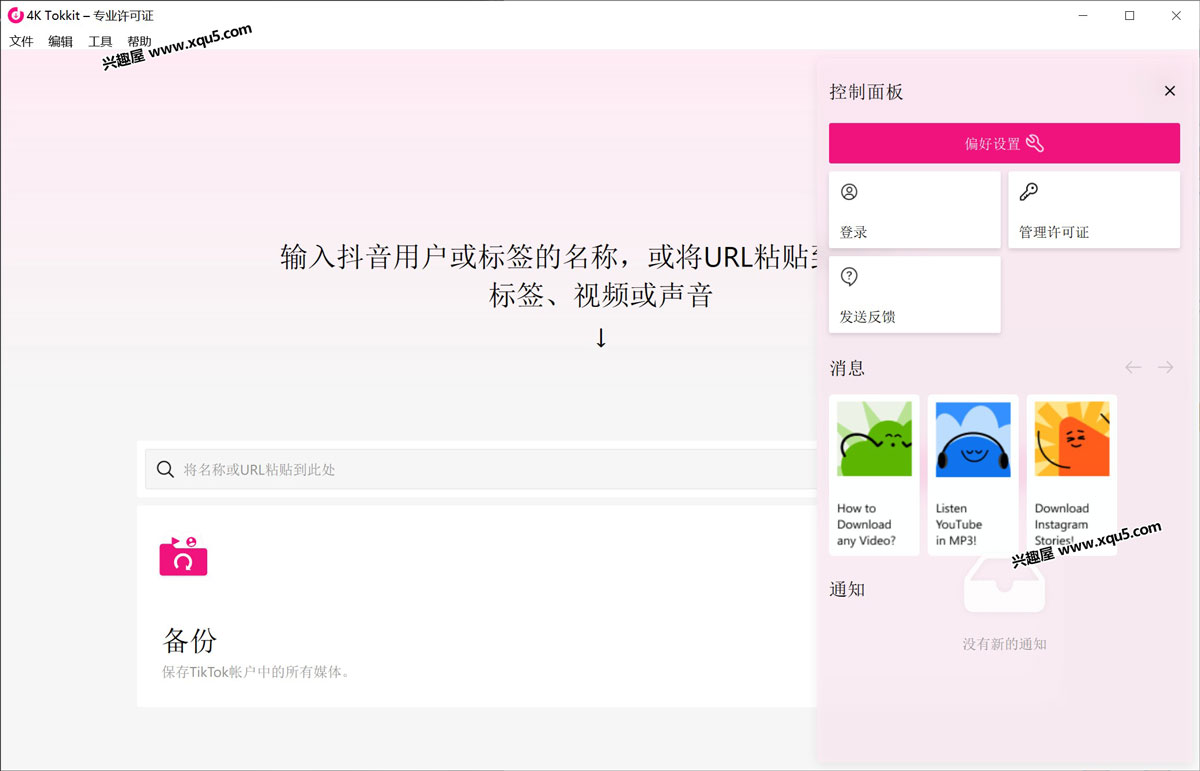
Task: Click the pink backup camera icon
Action: [183, 556]
